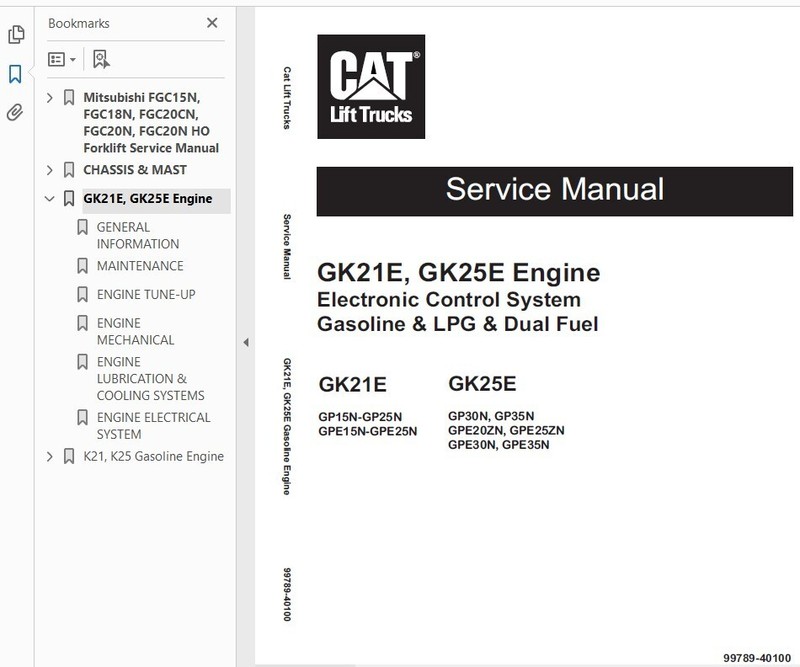The width and height of the screenshot is (800, 667).
Task: Click the 'GPE15N-GPE25N' model text
Action: coord(368,431)
